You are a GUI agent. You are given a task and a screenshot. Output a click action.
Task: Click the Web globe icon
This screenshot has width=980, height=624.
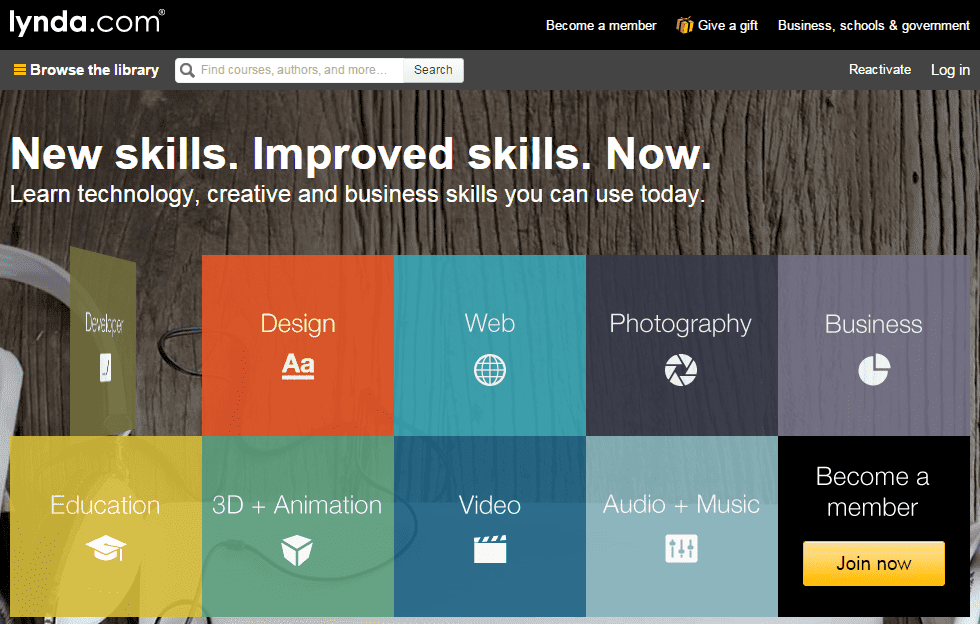(490, 370)
